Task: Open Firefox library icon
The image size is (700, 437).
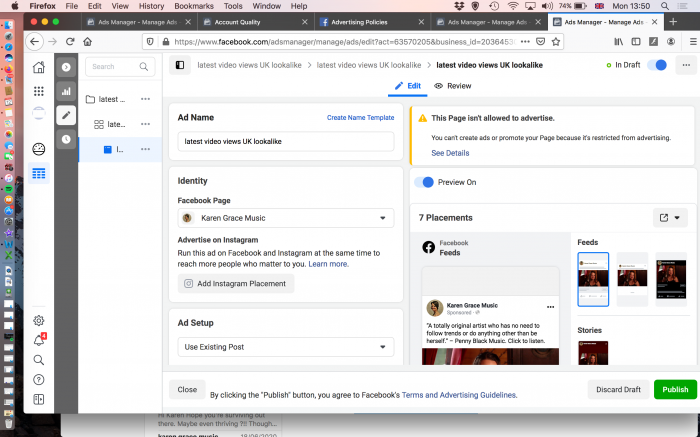Action: (x=618, y=42)
